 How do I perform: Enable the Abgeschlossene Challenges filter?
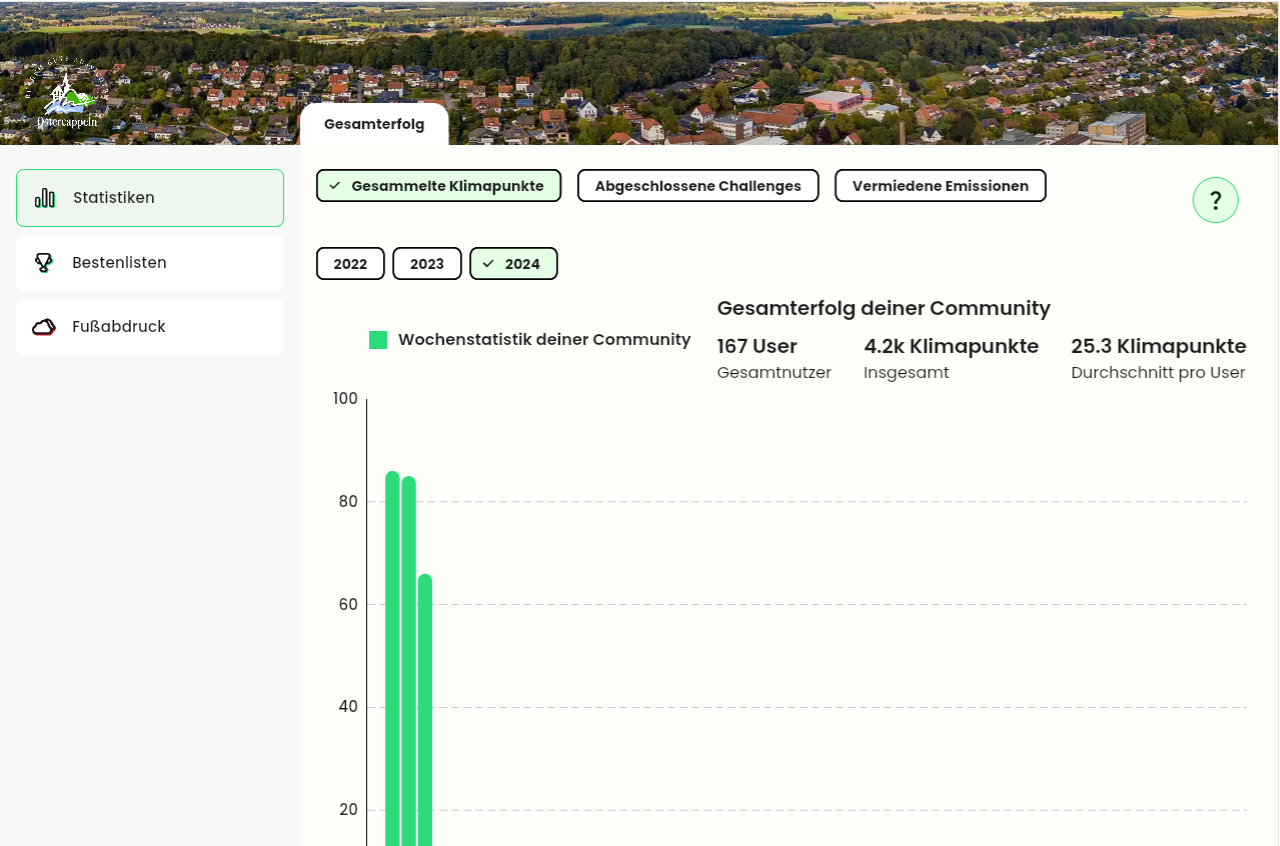tap(697, 186)
